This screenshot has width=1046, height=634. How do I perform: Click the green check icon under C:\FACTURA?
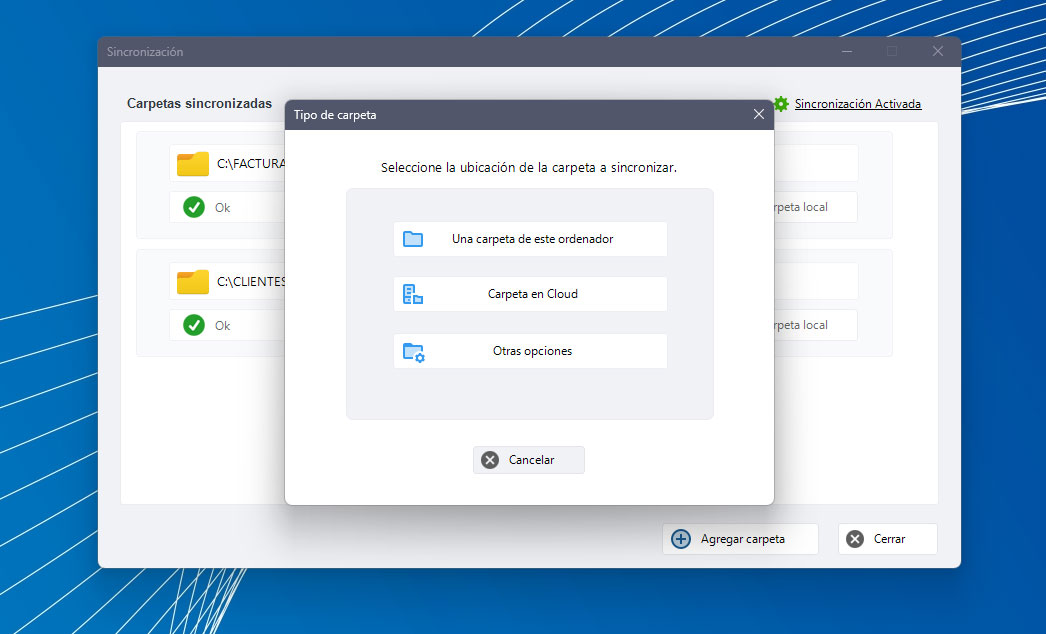click(x=194, y=208)
